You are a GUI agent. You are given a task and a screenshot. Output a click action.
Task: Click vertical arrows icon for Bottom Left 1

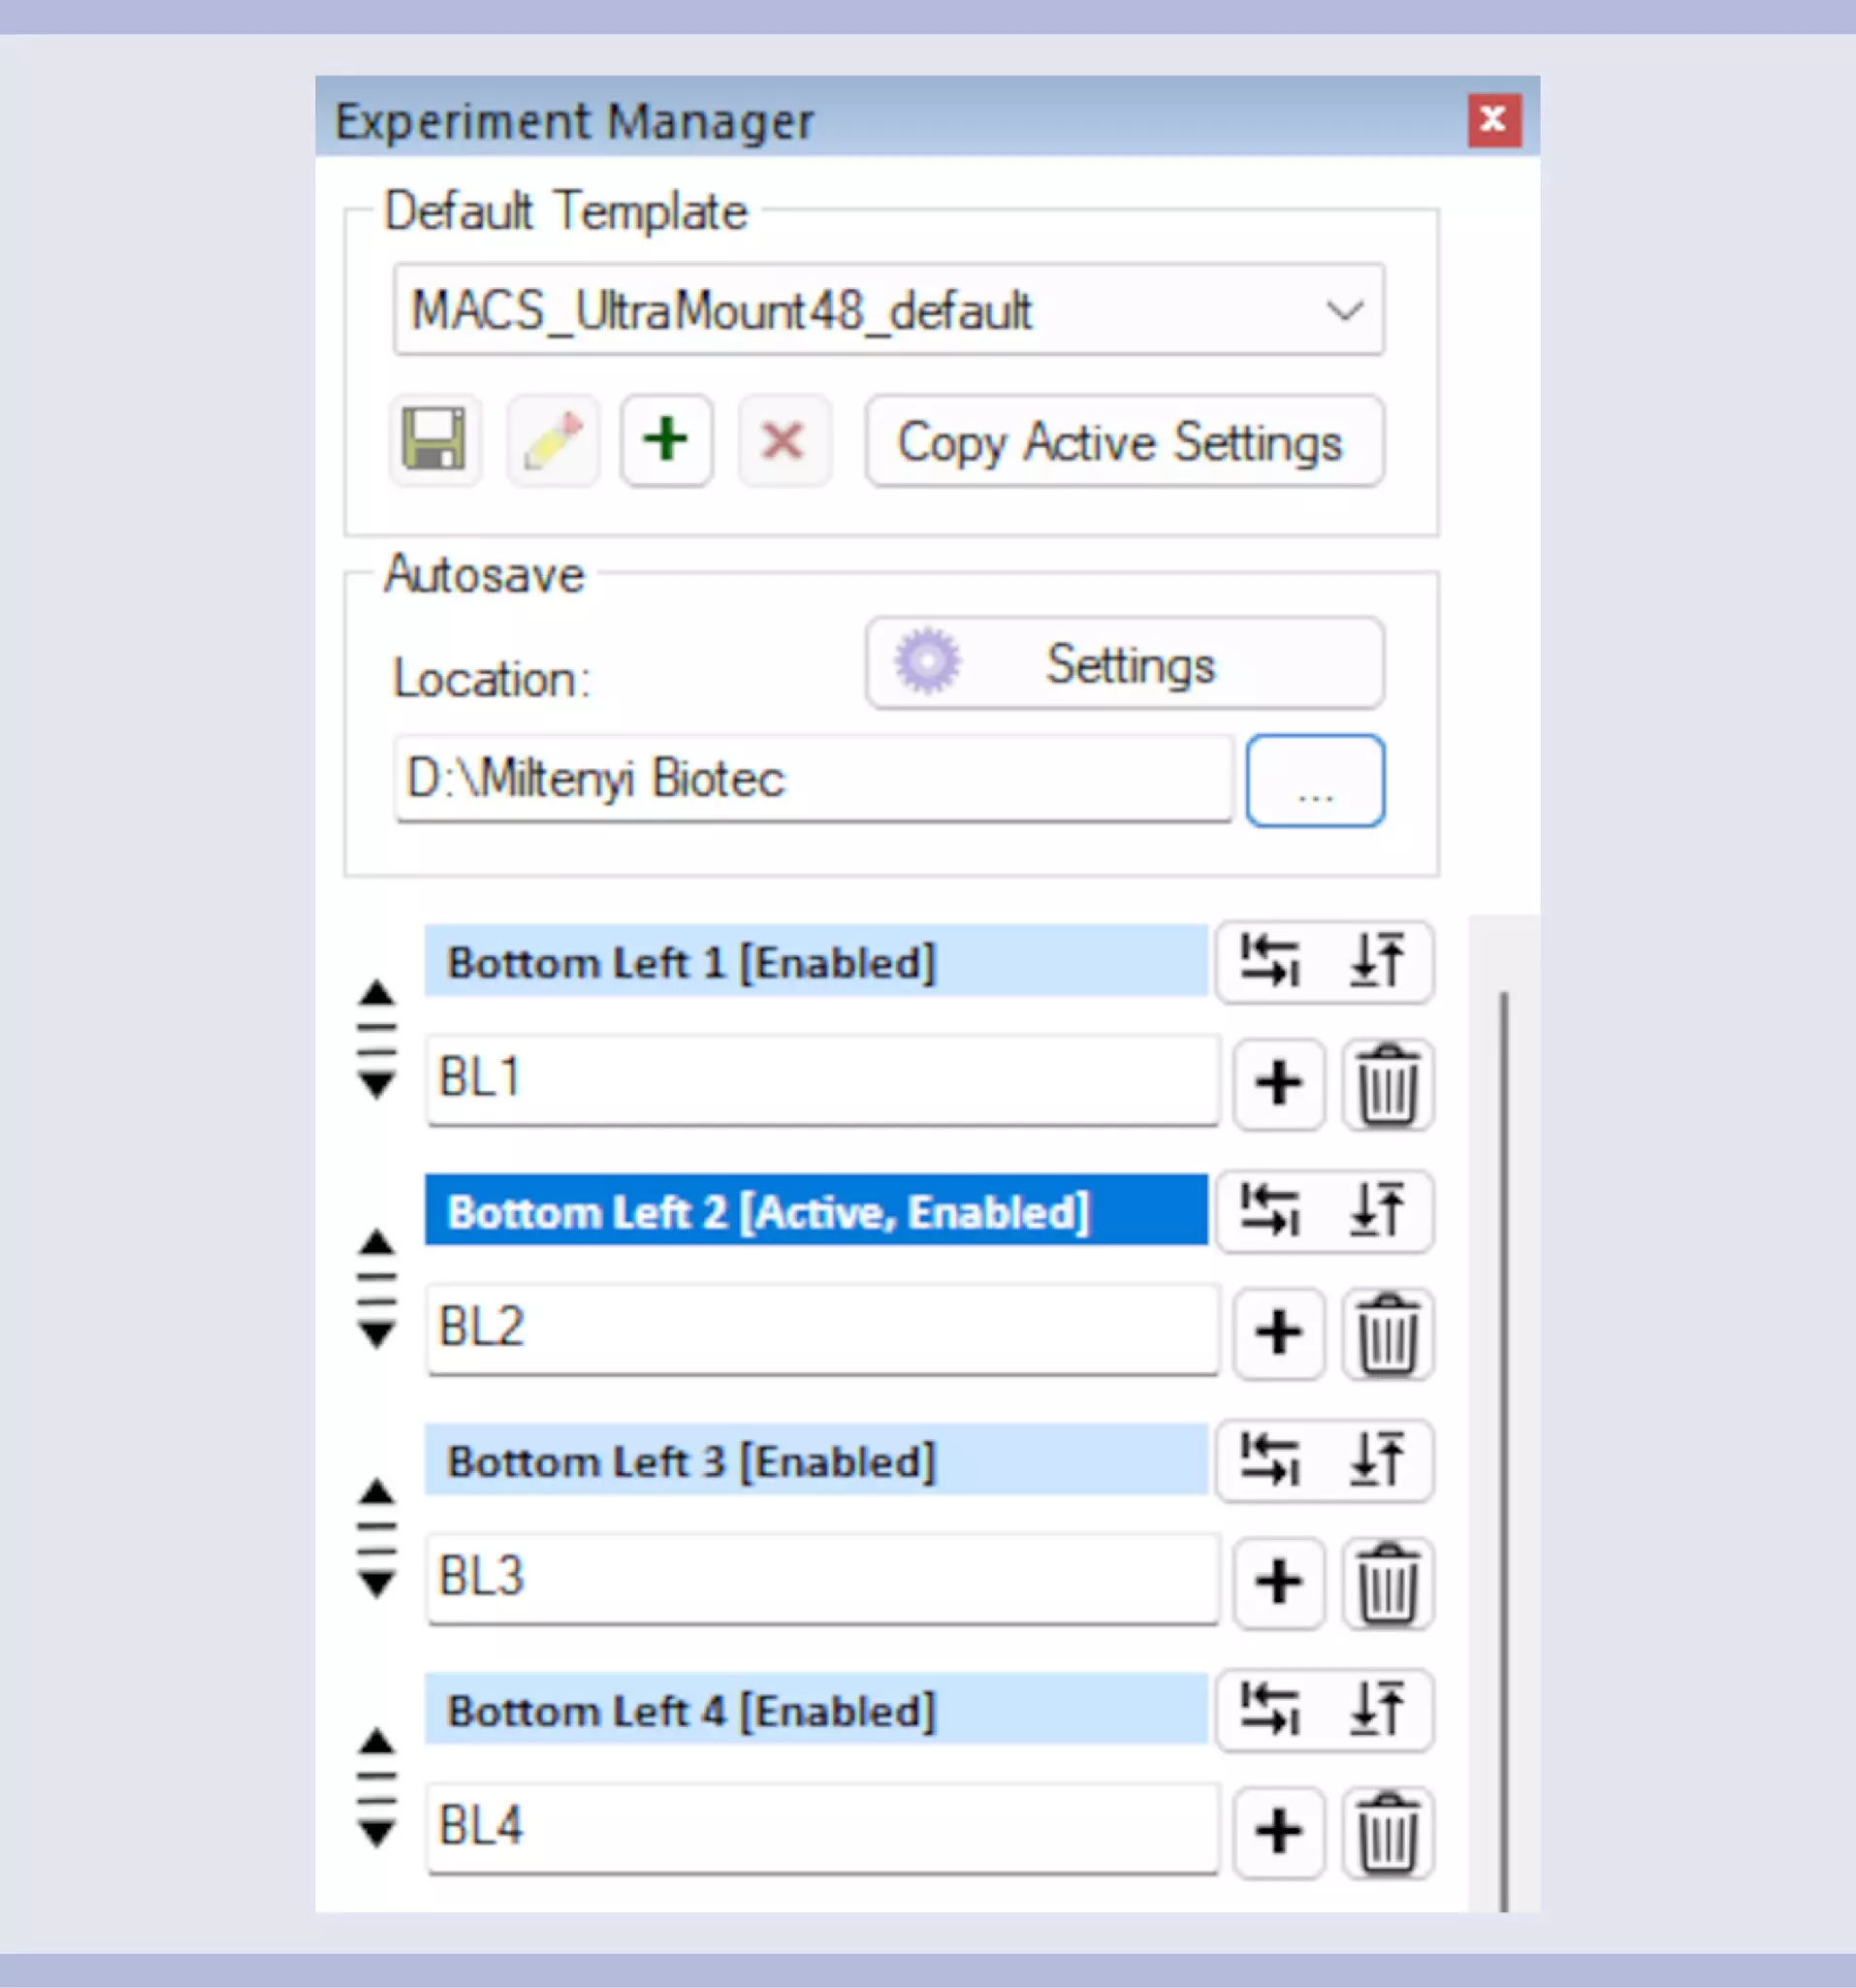(x=1378, y=961)
